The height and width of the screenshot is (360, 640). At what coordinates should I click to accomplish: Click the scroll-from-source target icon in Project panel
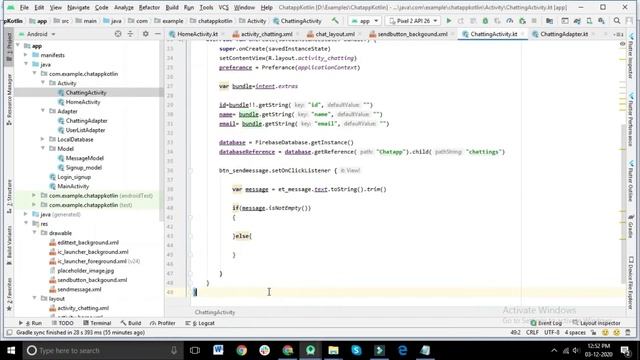(x=118, y=34)
